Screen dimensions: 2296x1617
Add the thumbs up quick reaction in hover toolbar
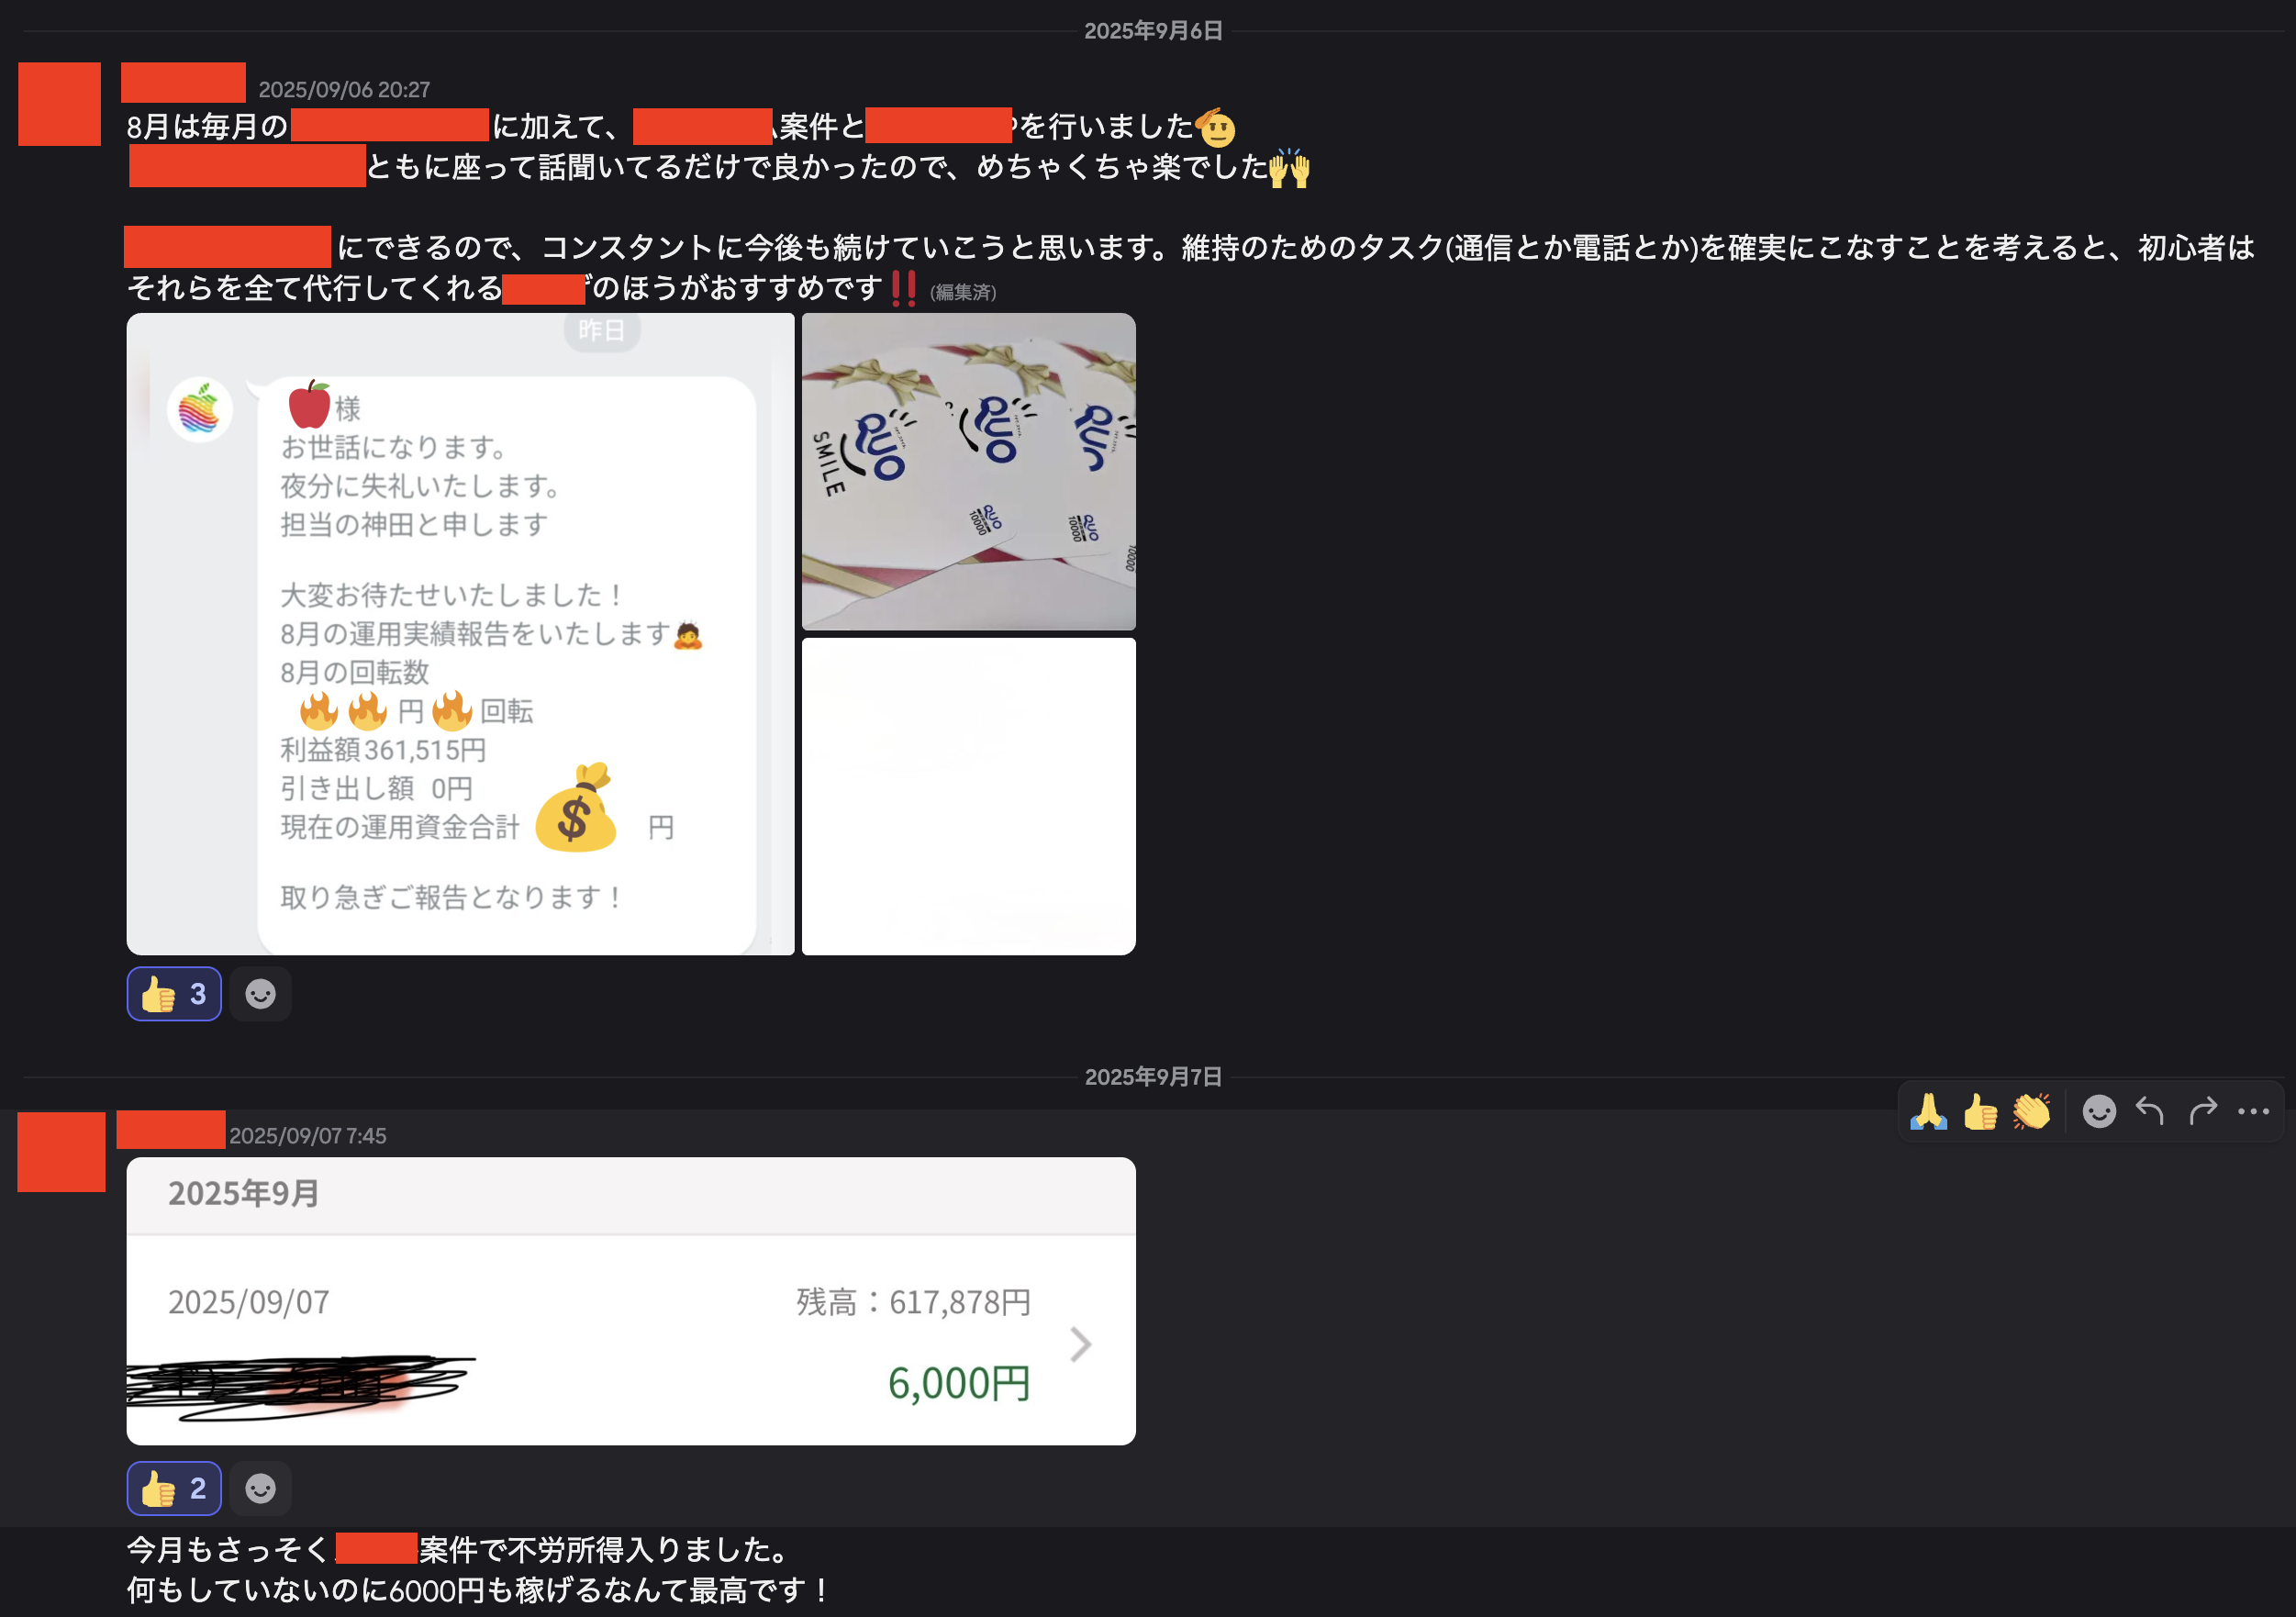pos(1980,1111)
